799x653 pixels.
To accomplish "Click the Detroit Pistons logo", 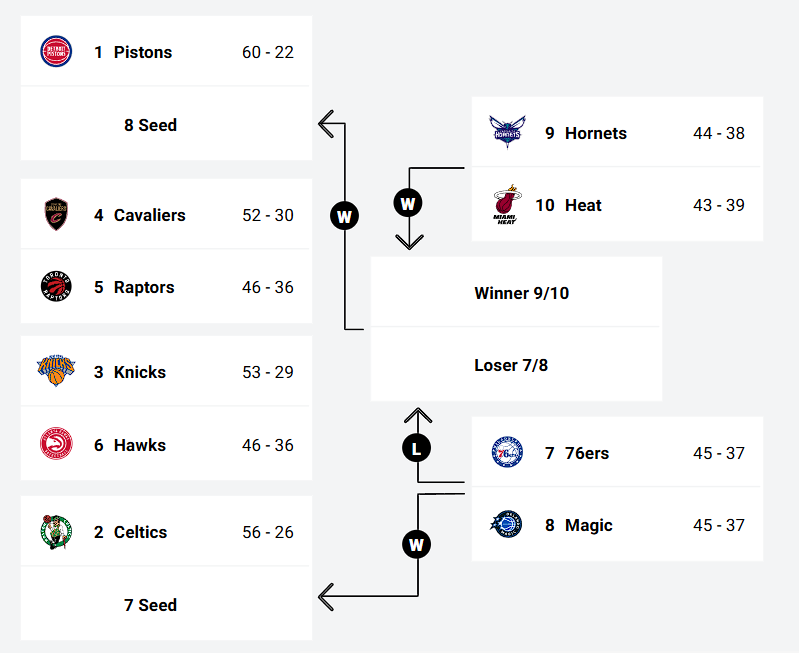I will [x=56, y=51].
